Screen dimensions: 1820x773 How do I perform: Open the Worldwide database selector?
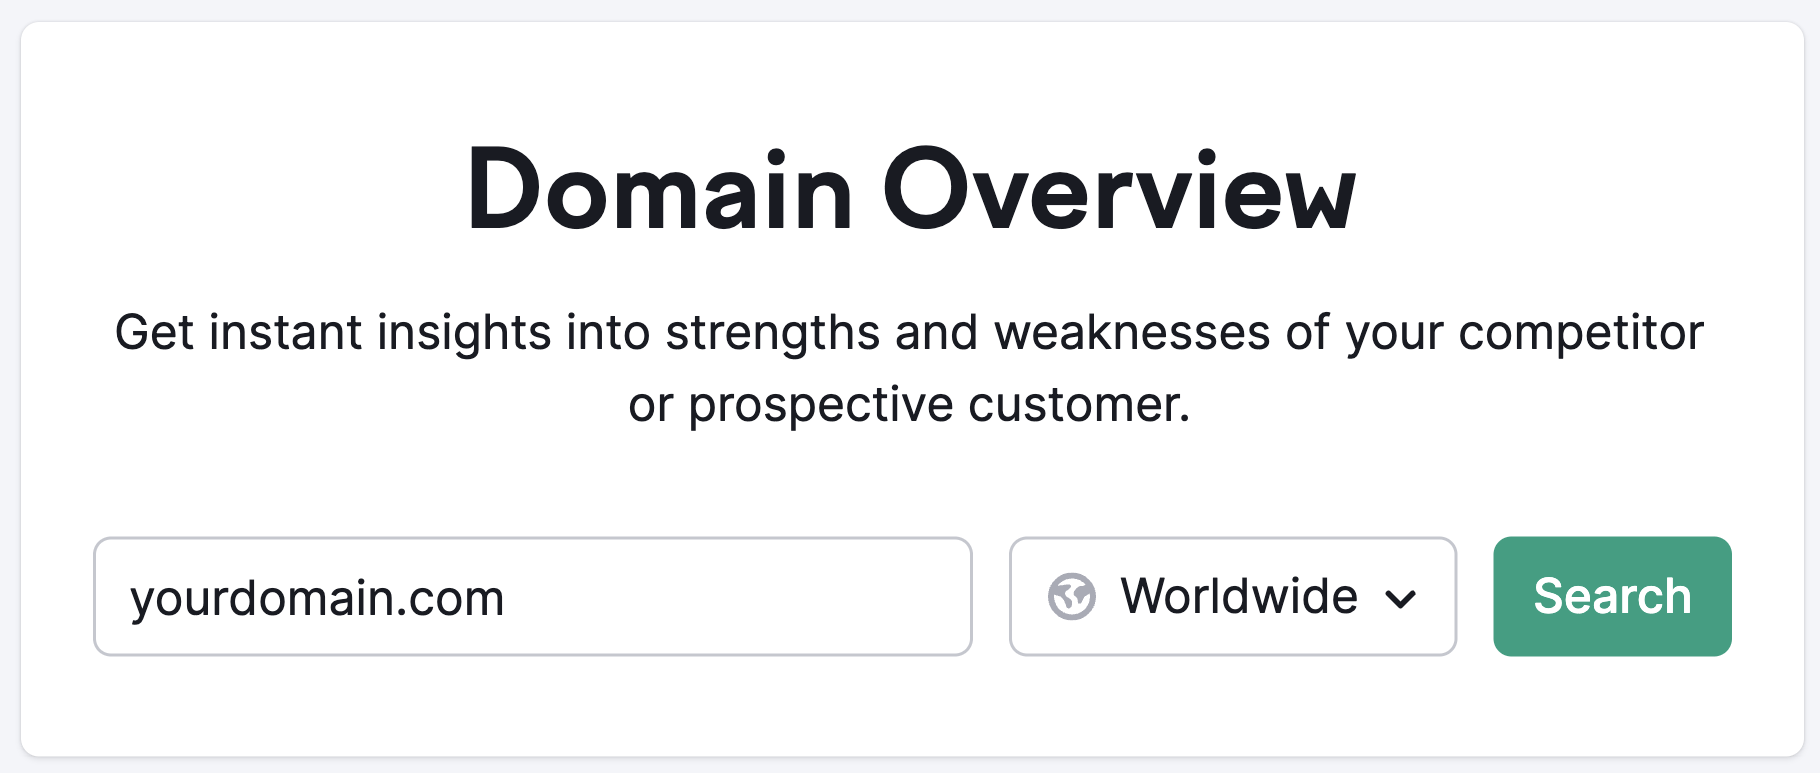(1232, 597)
